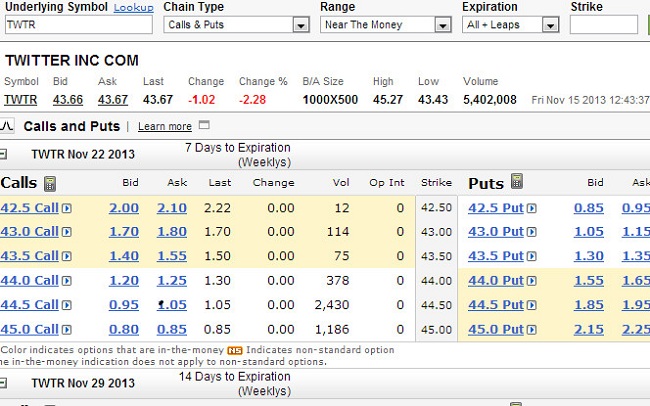Click the 45.0 Call ask 0.85

[172, 329]
